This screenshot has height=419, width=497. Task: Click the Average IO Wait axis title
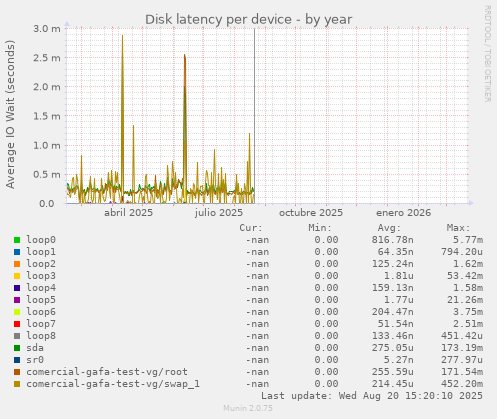pyautogui.click(x=10, y=114)
